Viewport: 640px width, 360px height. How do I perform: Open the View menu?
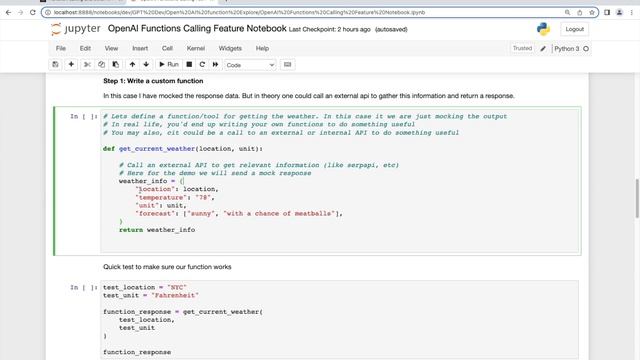point(111,48)
